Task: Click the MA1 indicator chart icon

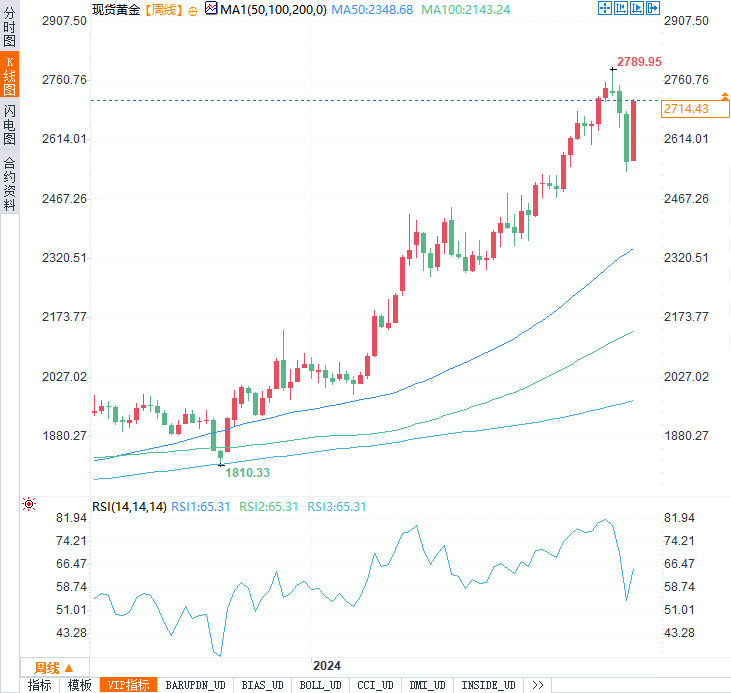Action: pyautogui.click(x=210, y=9)
